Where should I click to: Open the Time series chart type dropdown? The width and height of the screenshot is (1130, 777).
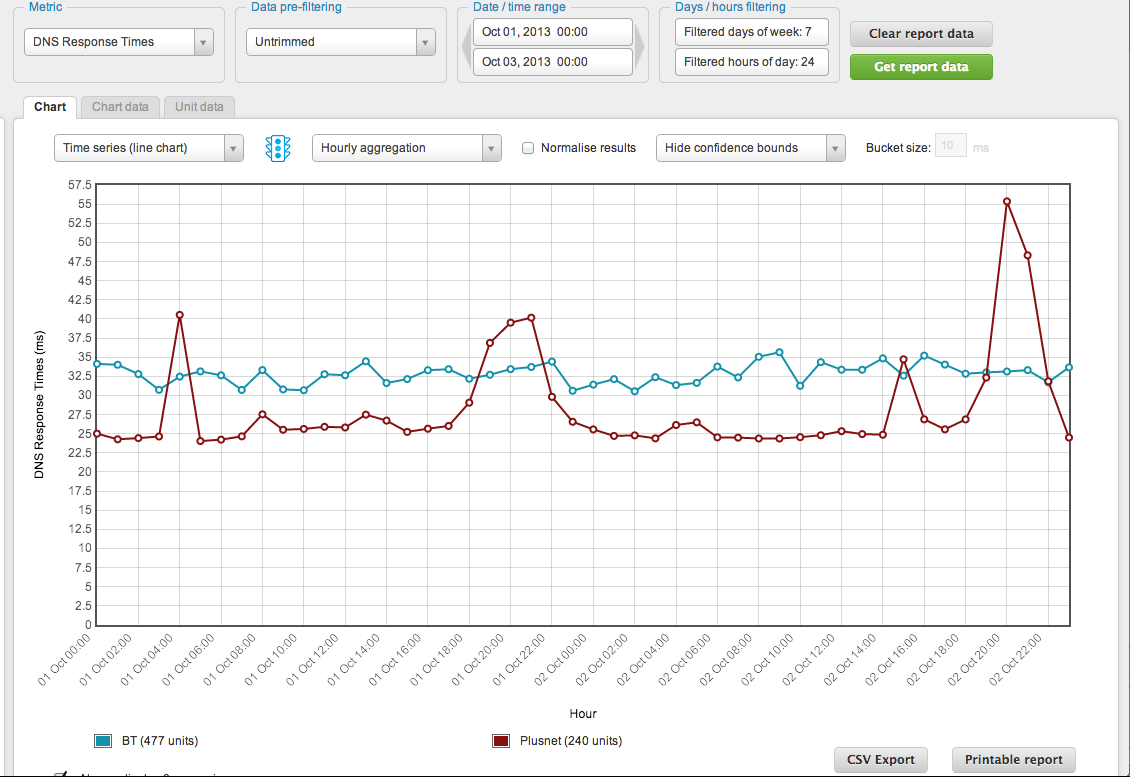(148, 148)
